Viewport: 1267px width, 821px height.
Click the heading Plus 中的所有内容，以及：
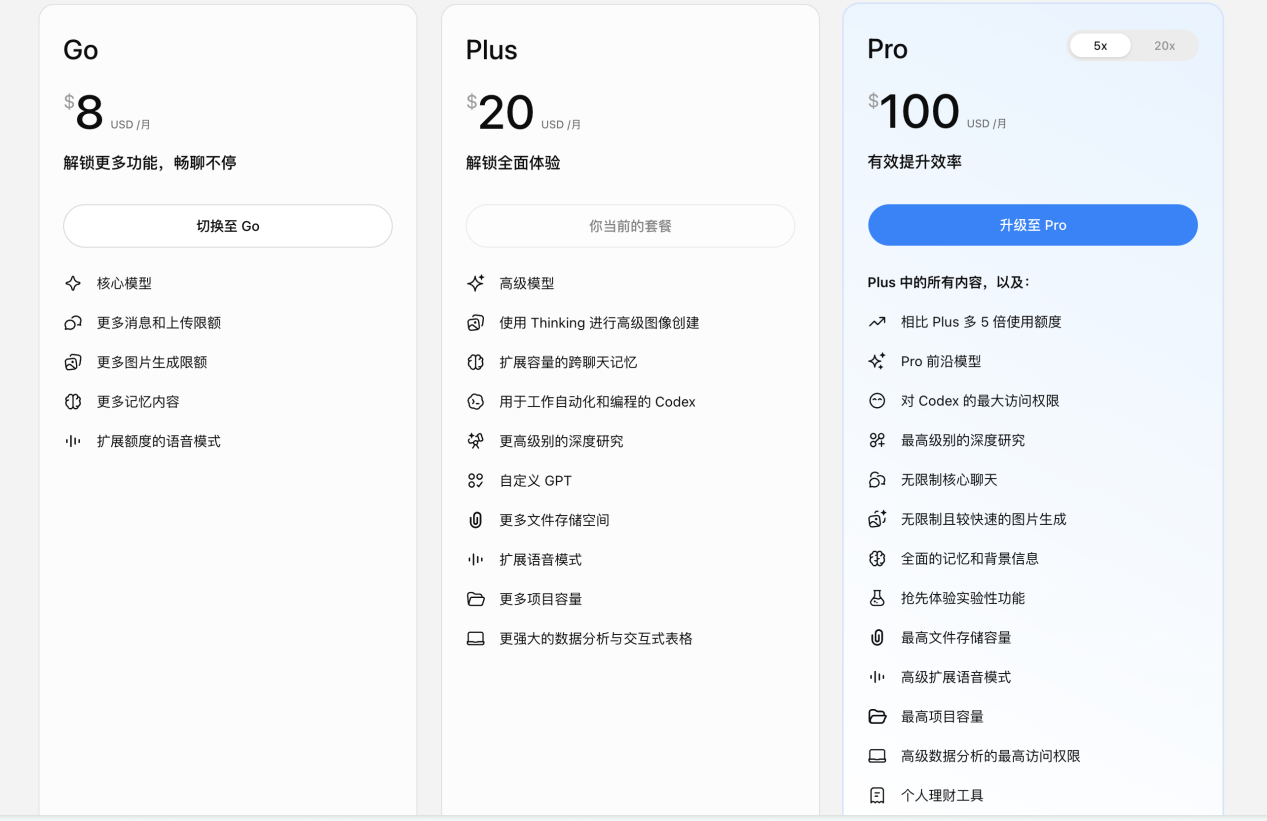[949, 283]
